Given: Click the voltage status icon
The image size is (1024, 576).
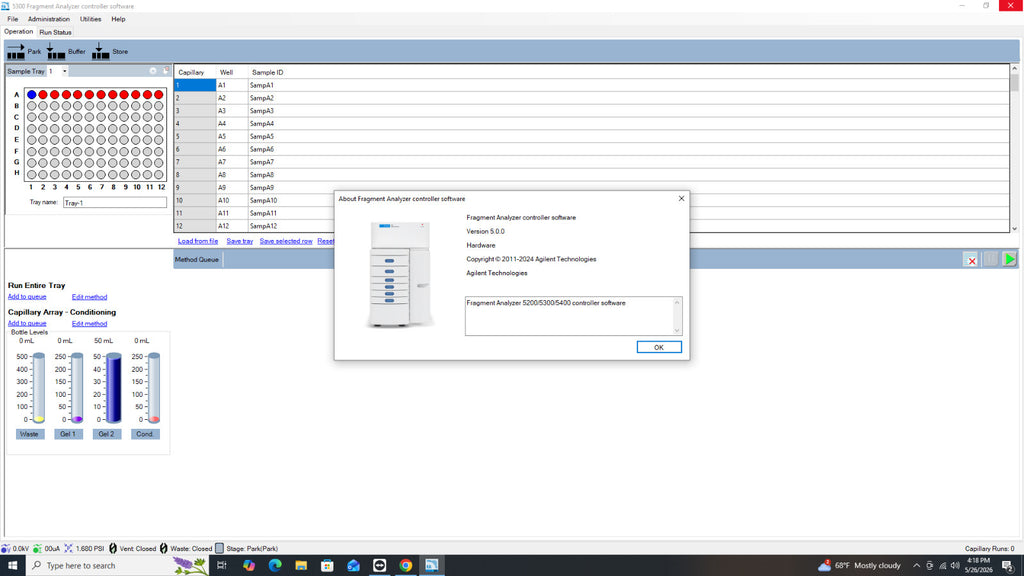Looking at the screenshot, I should click(6, 549).
